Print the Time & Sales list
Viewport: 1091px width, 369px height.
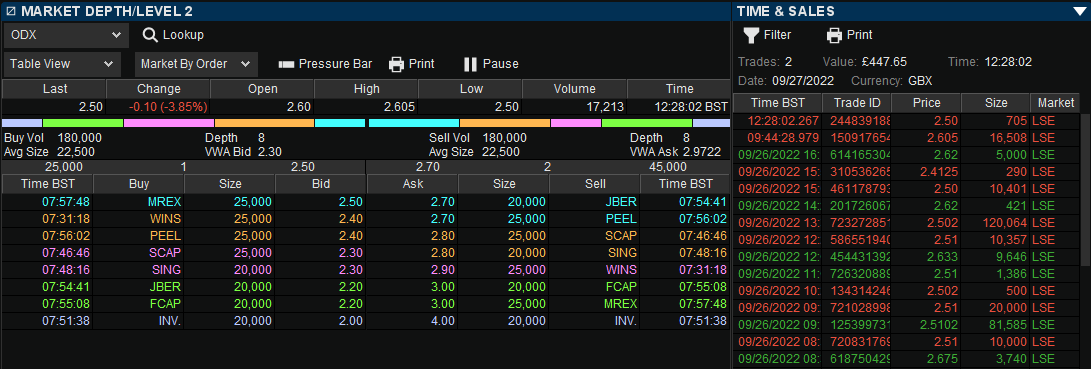pyautogui.click(x=849, y=35)
